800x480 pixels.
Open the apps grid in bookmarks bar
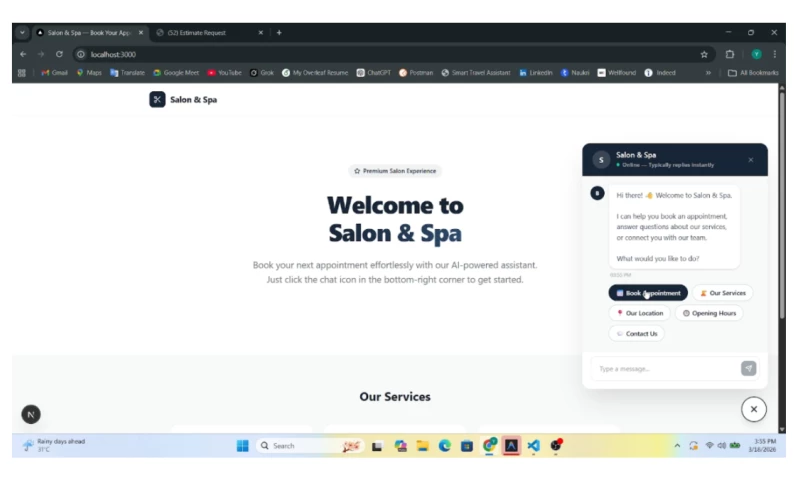[x=21, y=73]
